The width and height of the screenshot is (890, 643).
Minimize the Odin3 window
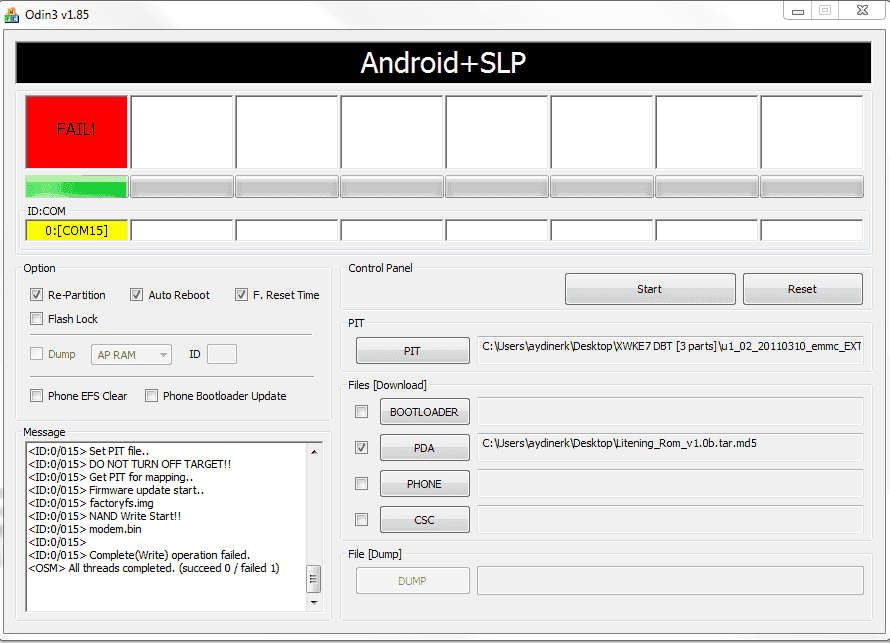798,11
